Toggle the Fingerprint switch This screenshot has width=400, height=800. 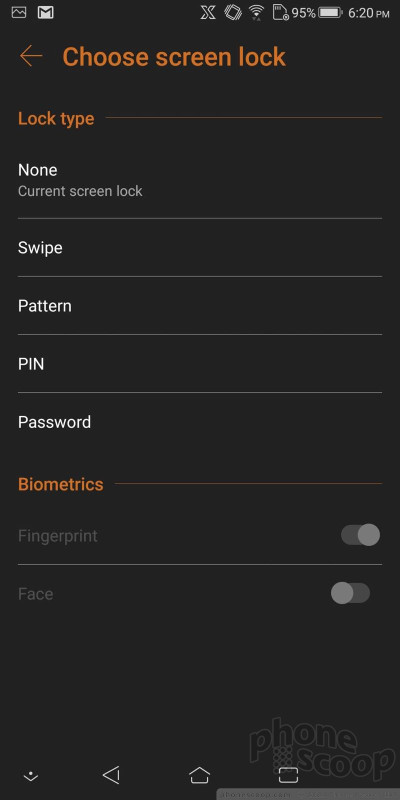point(360,535)
